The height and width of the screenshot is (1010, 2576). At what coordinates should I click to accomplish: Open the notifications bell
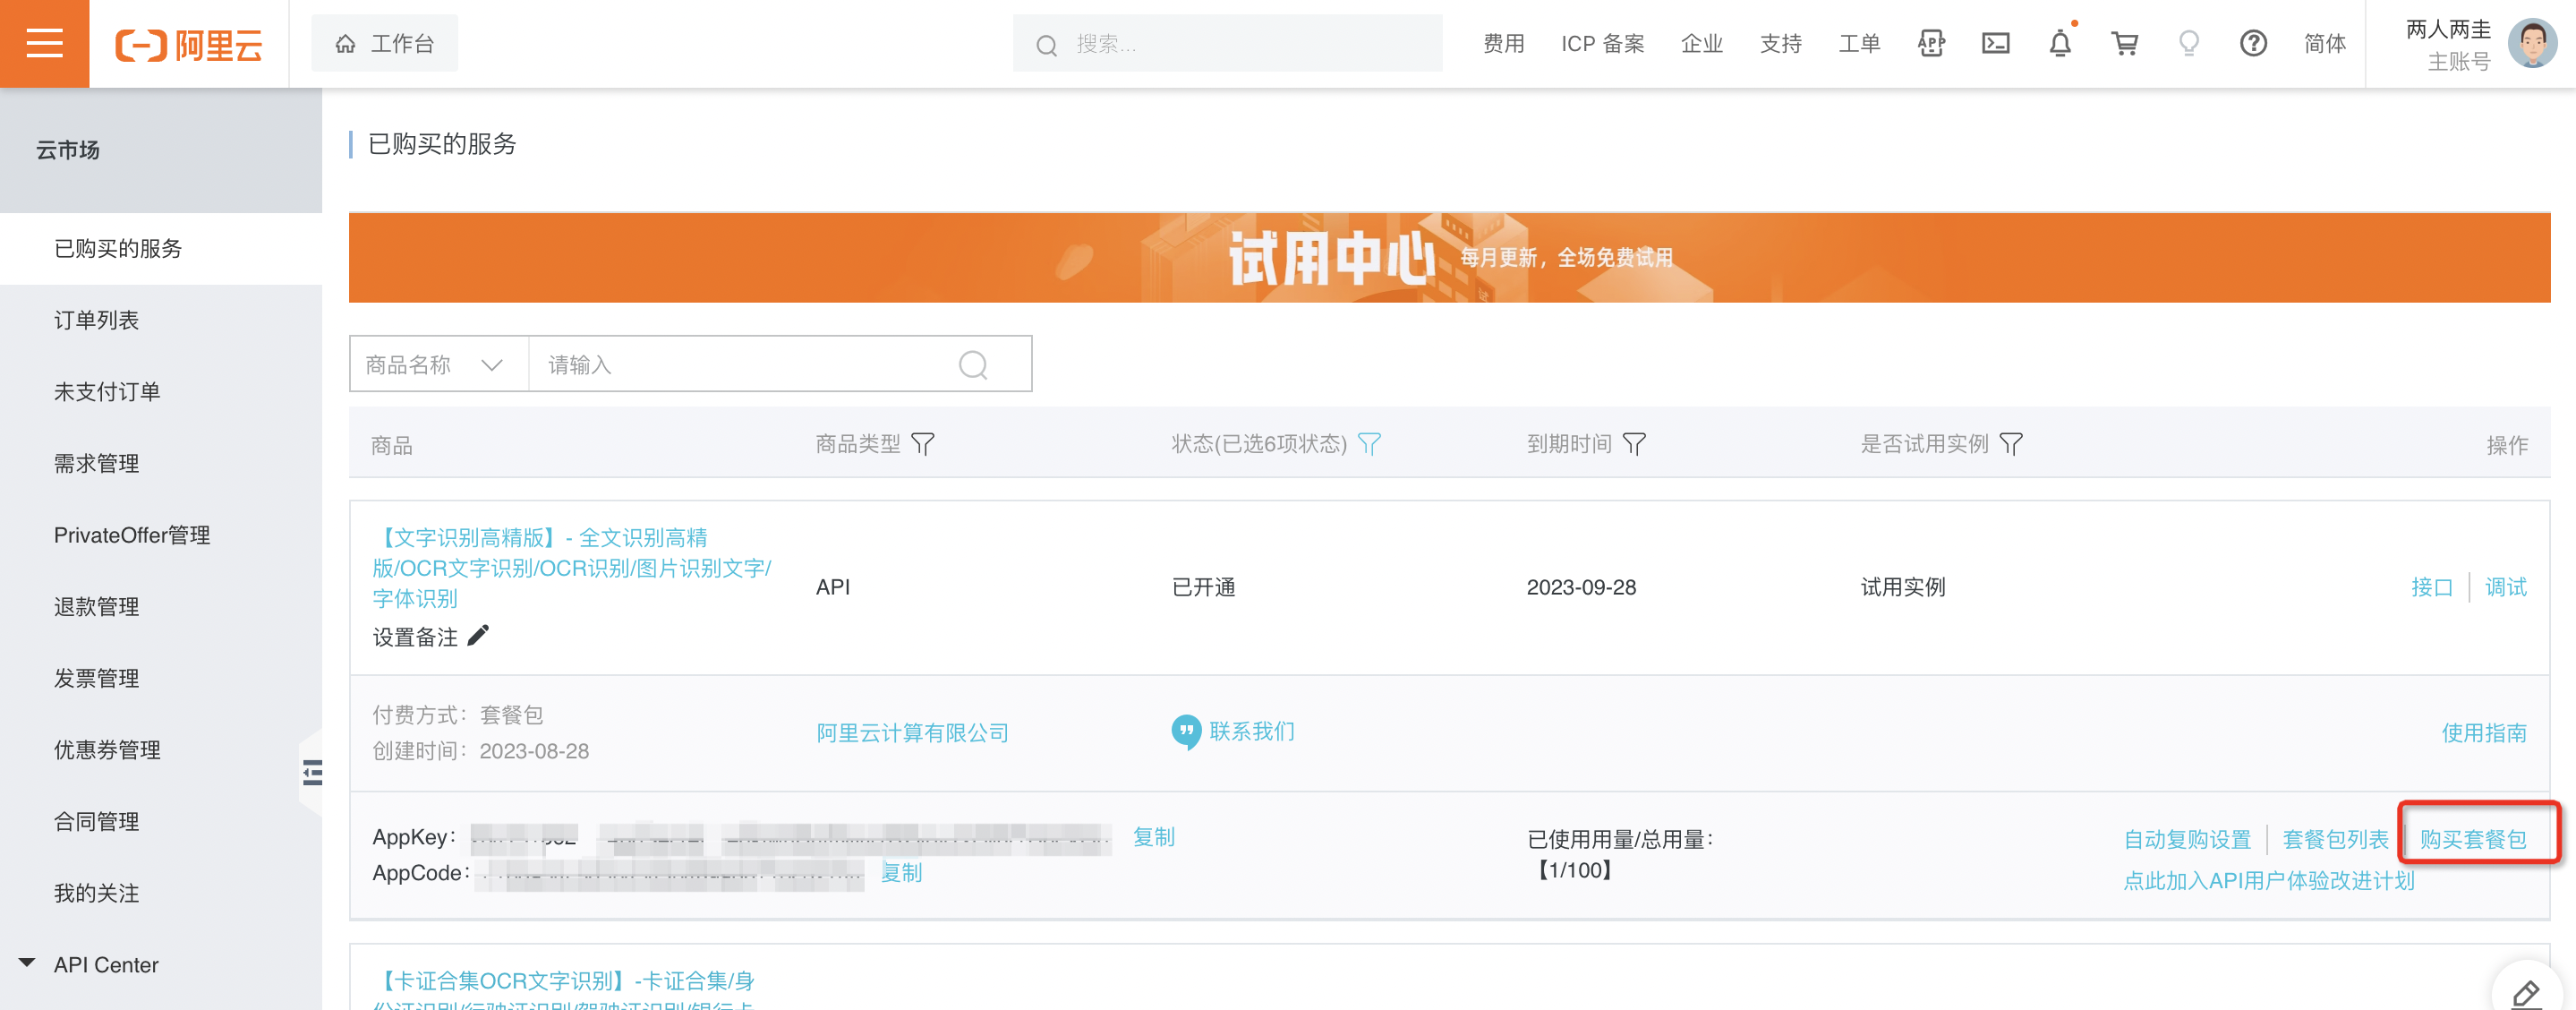pyautogui.click(x=2060, y=44)
